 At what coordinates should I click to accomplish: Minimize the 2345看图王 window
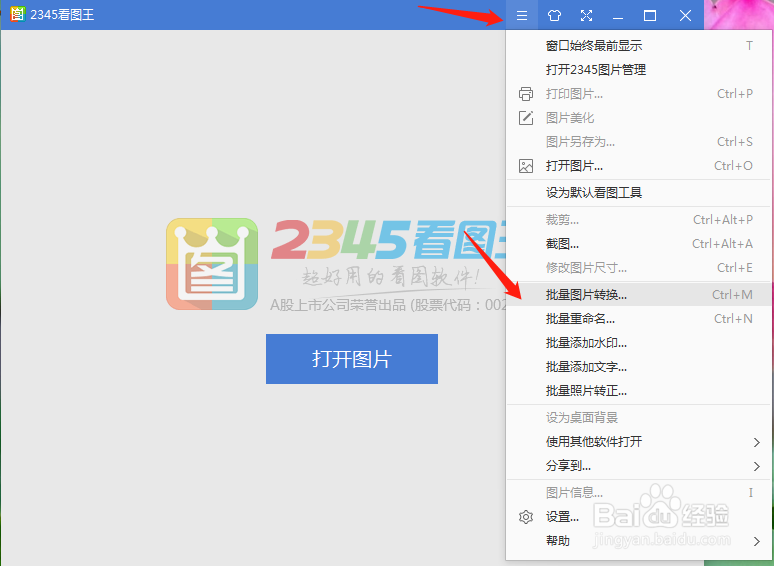[x=618, y=15]
